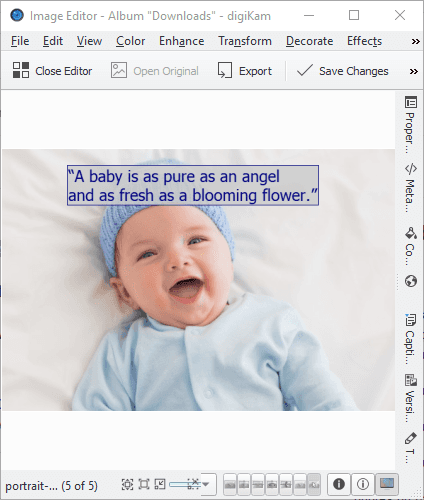Open the Captions sidebar tab
This screenshot has width=424, height=500.
point(411,339)
